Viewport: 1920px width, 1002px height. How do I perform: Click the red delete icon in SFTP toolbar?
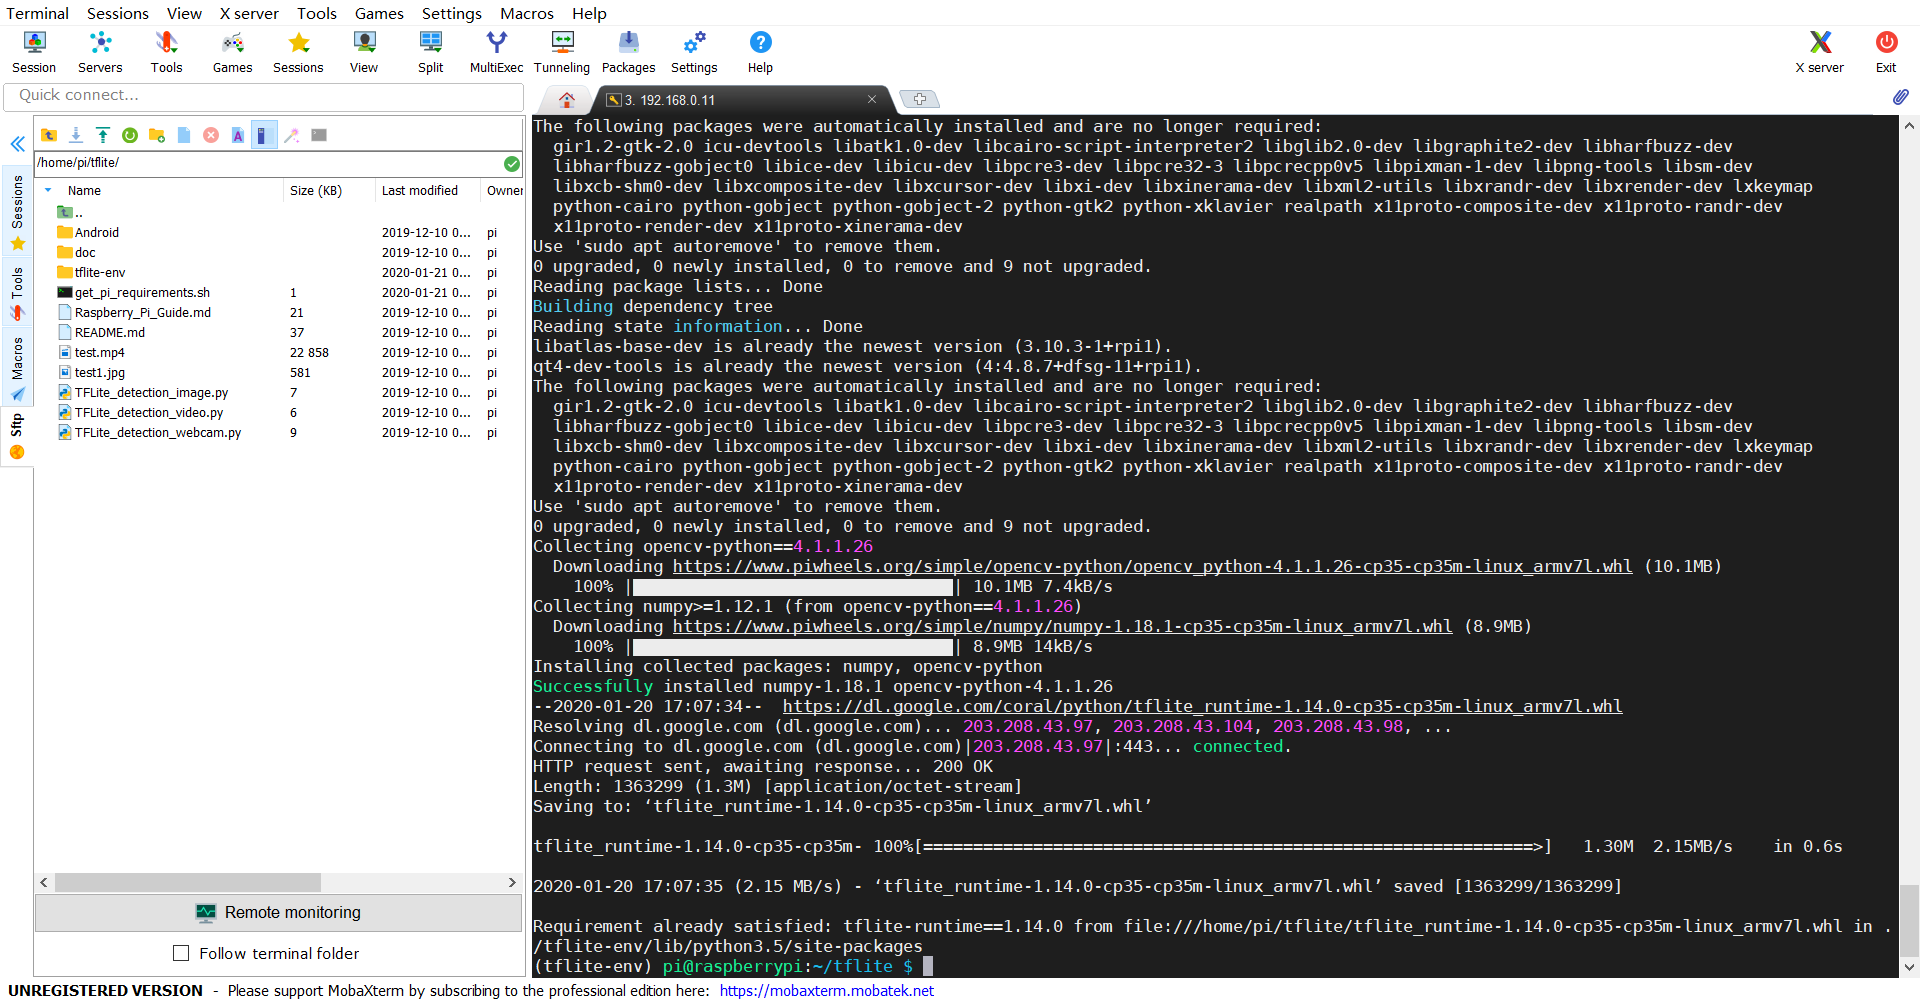[211, 135]
